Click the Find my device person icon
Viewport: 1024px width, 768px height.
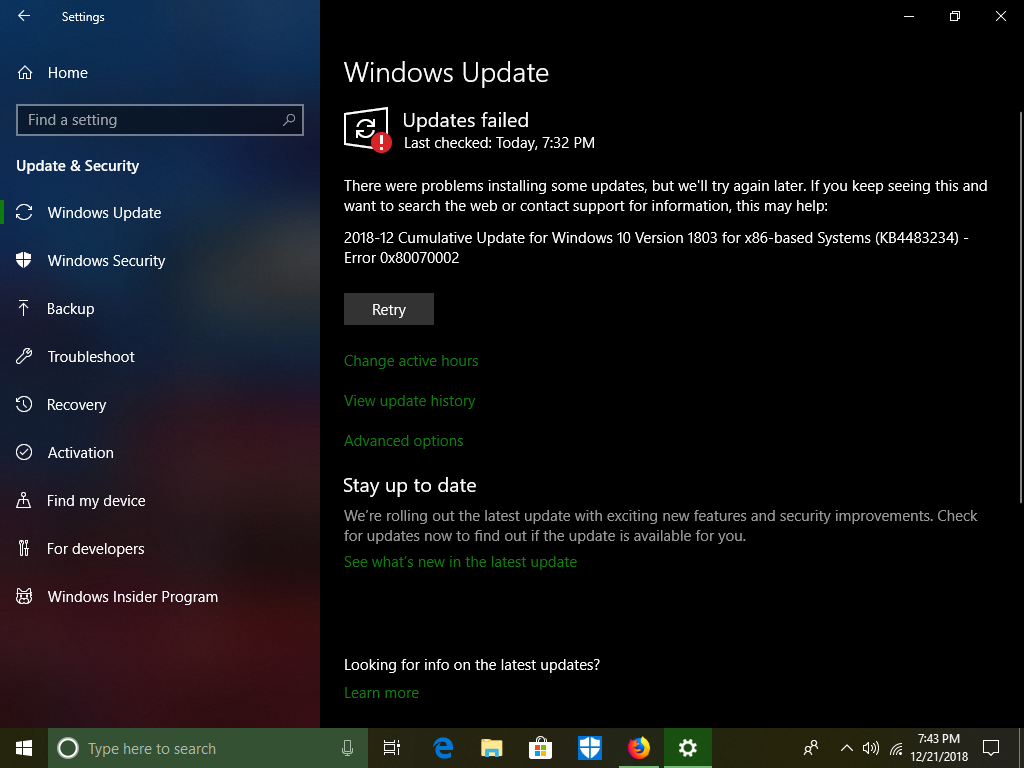tap(24, 500)
